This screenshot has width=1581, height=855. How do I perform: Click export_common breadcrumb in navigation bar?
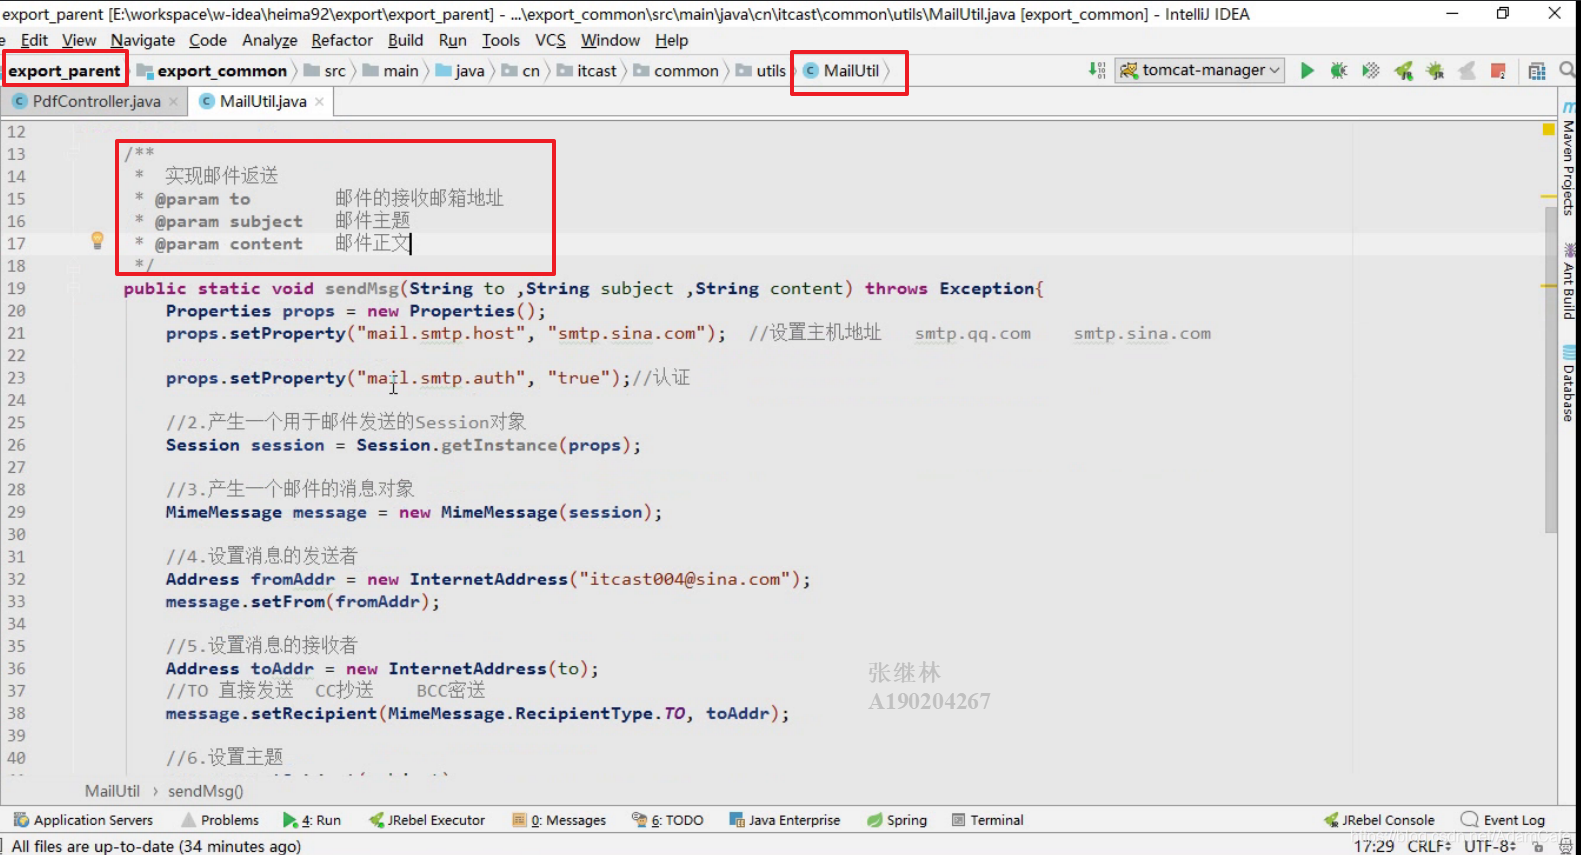(212, 71)
